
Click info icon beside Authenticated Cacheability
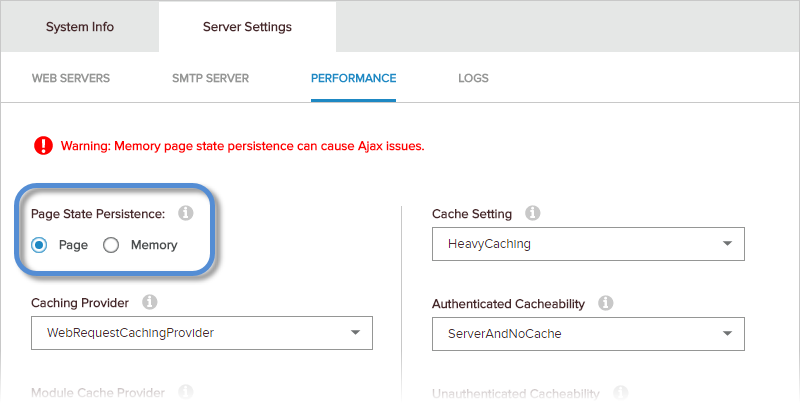click(606, 303)
